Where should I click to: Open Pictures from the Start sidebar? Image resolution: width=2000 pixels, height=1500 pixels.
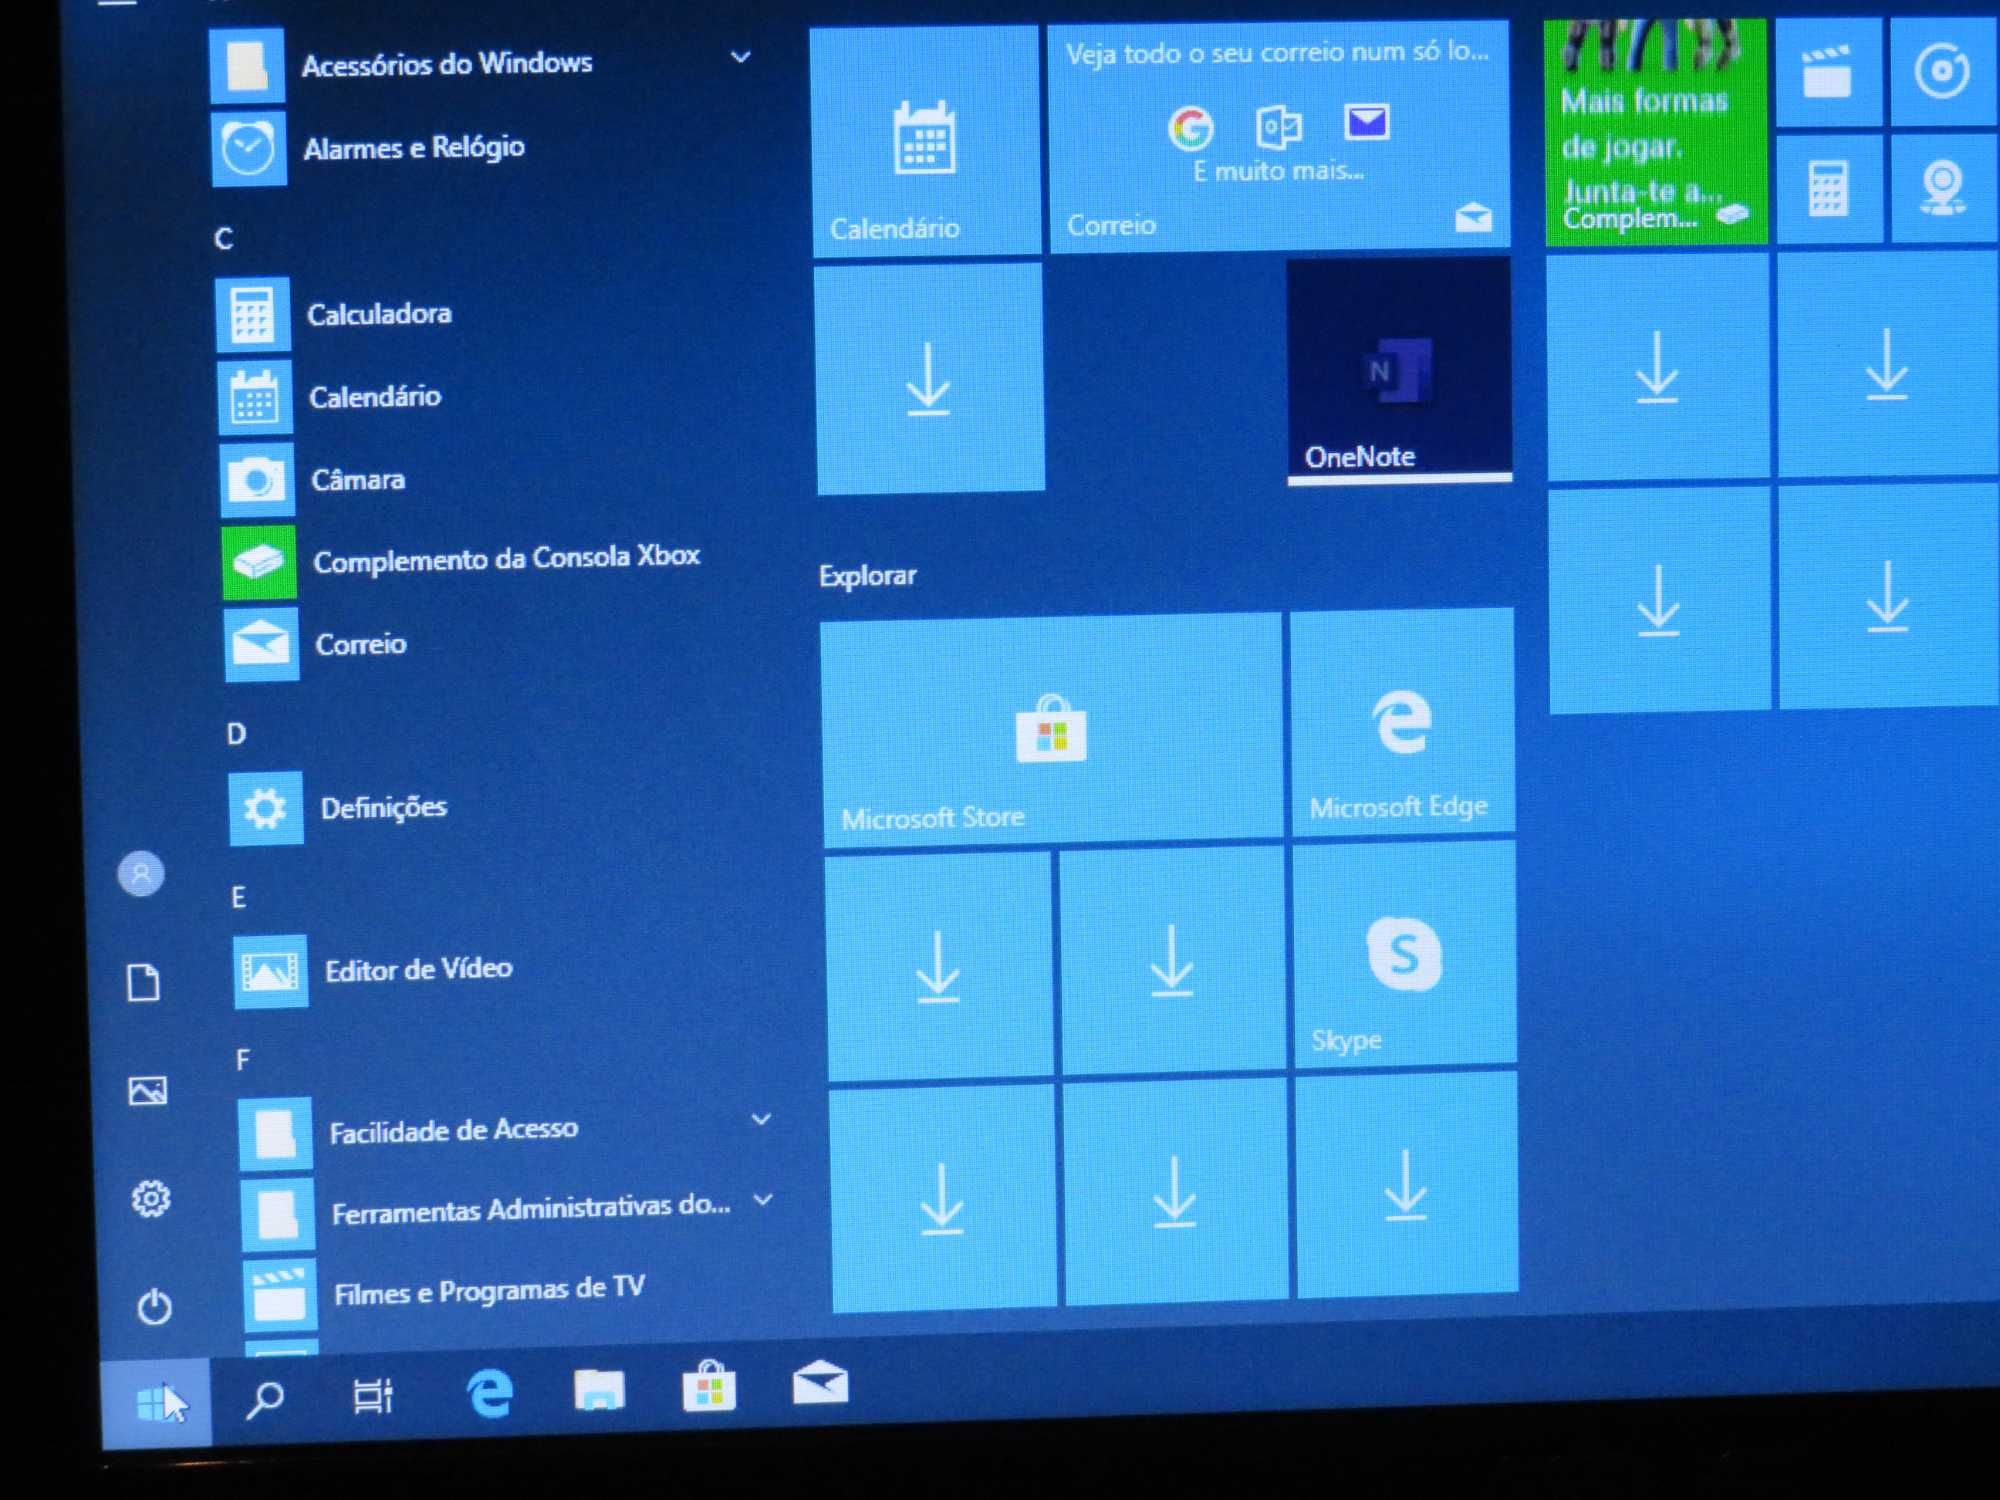point(148,1090)
